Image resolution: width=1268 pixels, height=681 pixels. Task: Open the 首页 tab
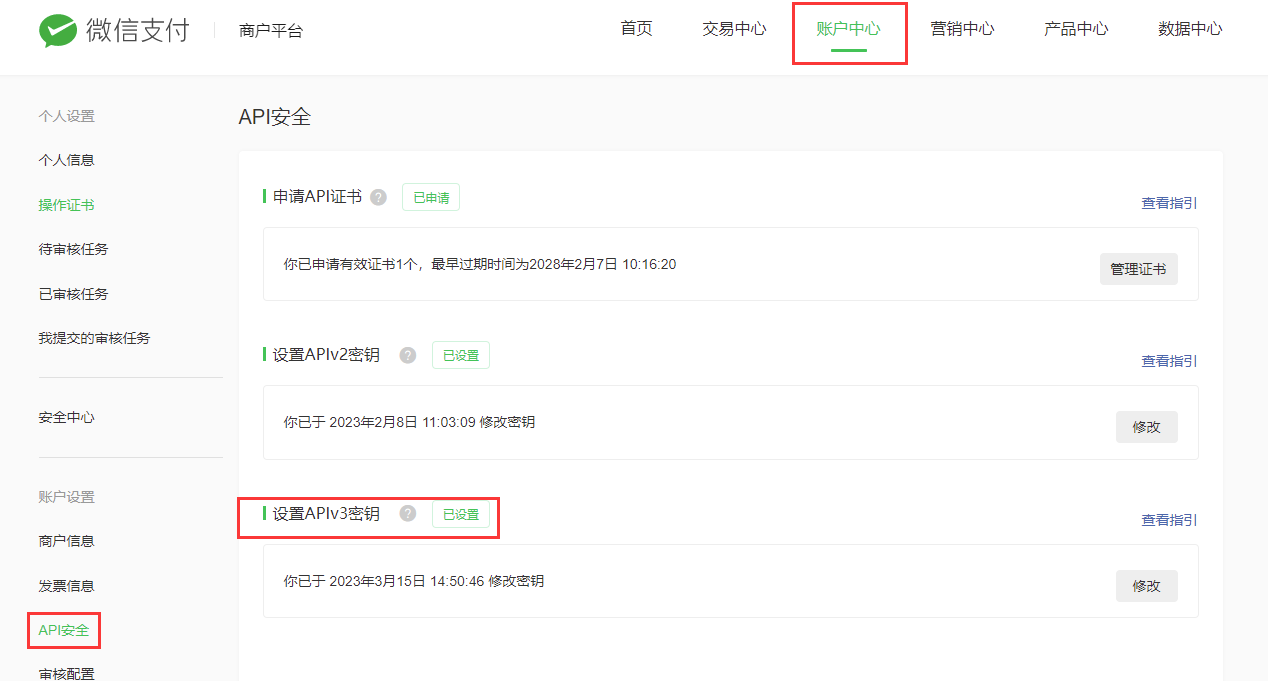point(636,29)
